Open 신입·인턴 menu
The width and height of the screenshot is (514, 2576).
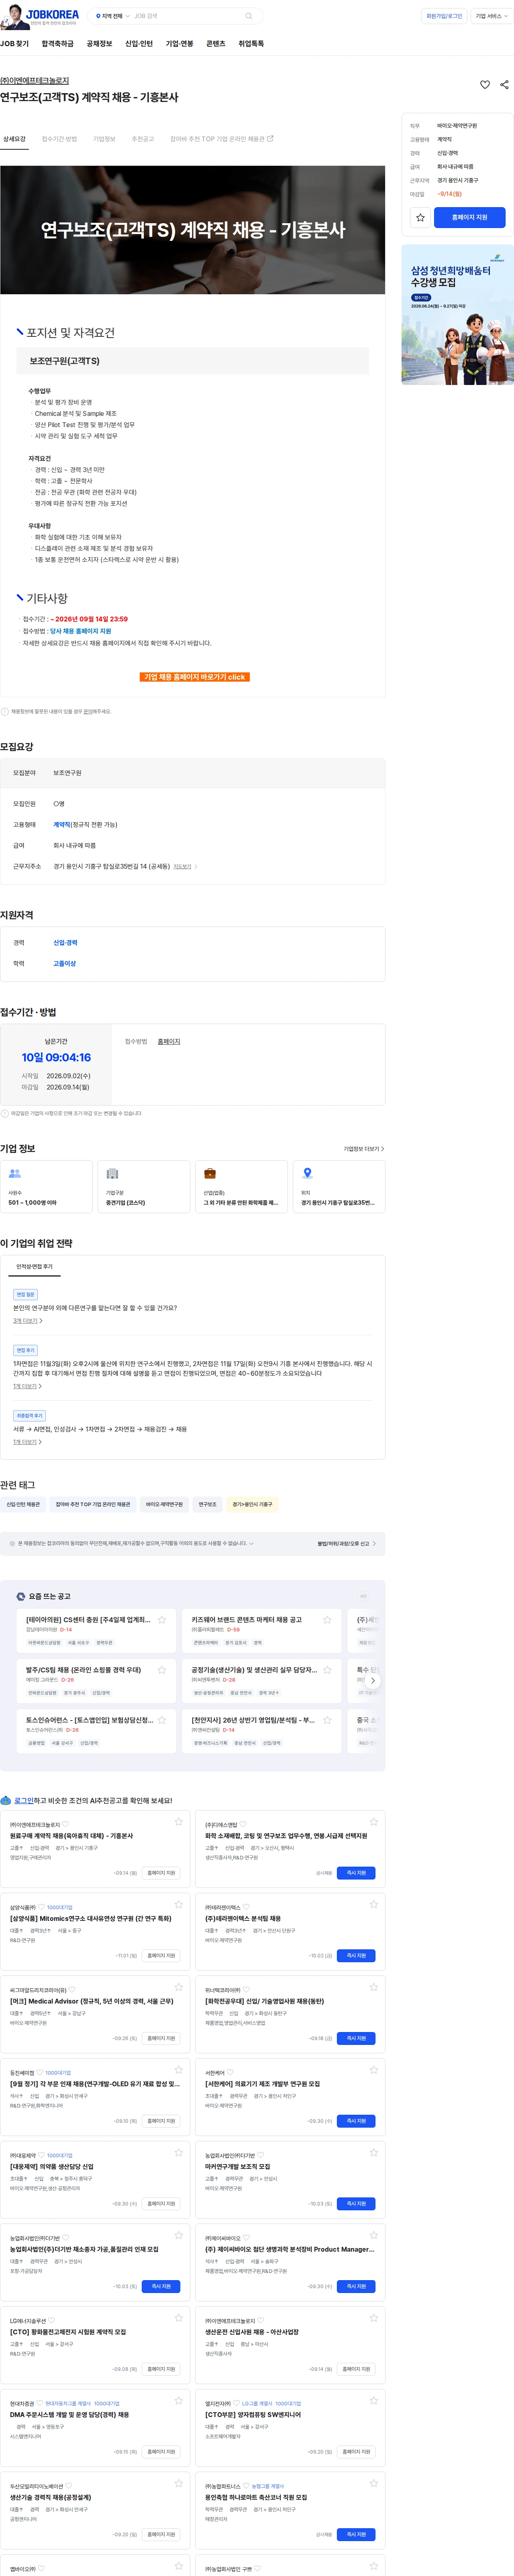139,44
